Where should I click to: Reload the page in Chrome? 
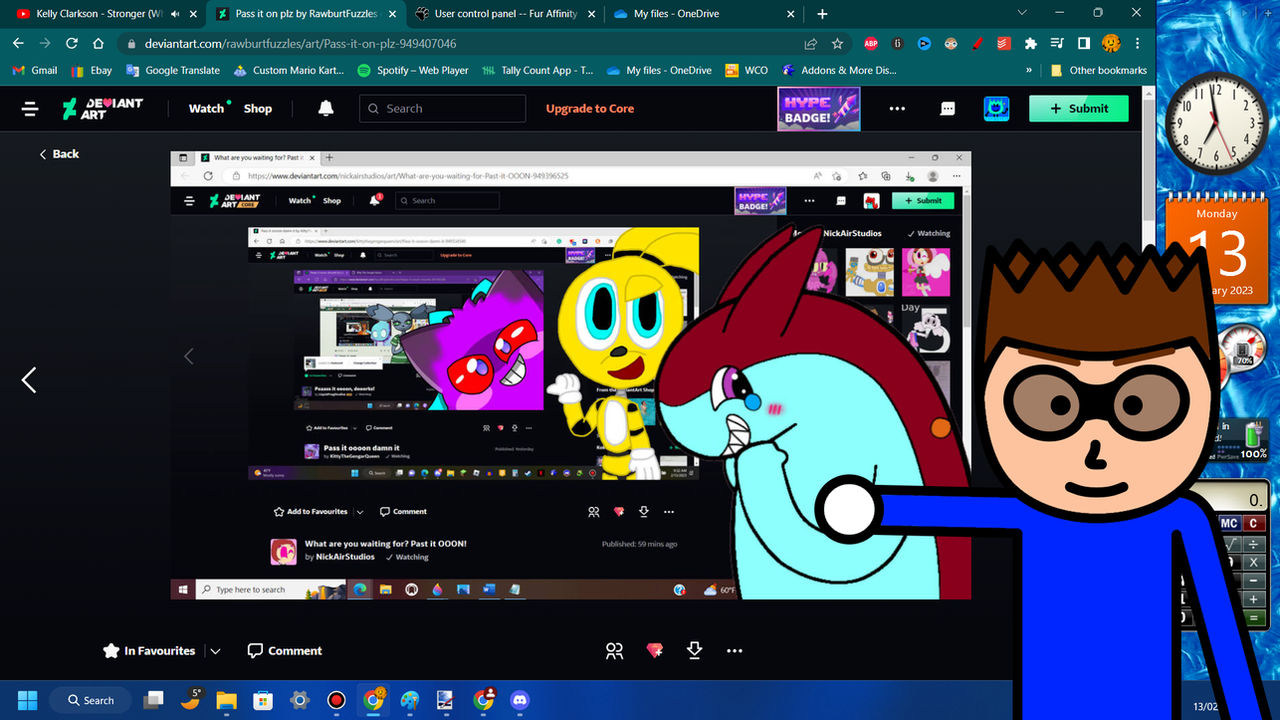click(72, 44)
